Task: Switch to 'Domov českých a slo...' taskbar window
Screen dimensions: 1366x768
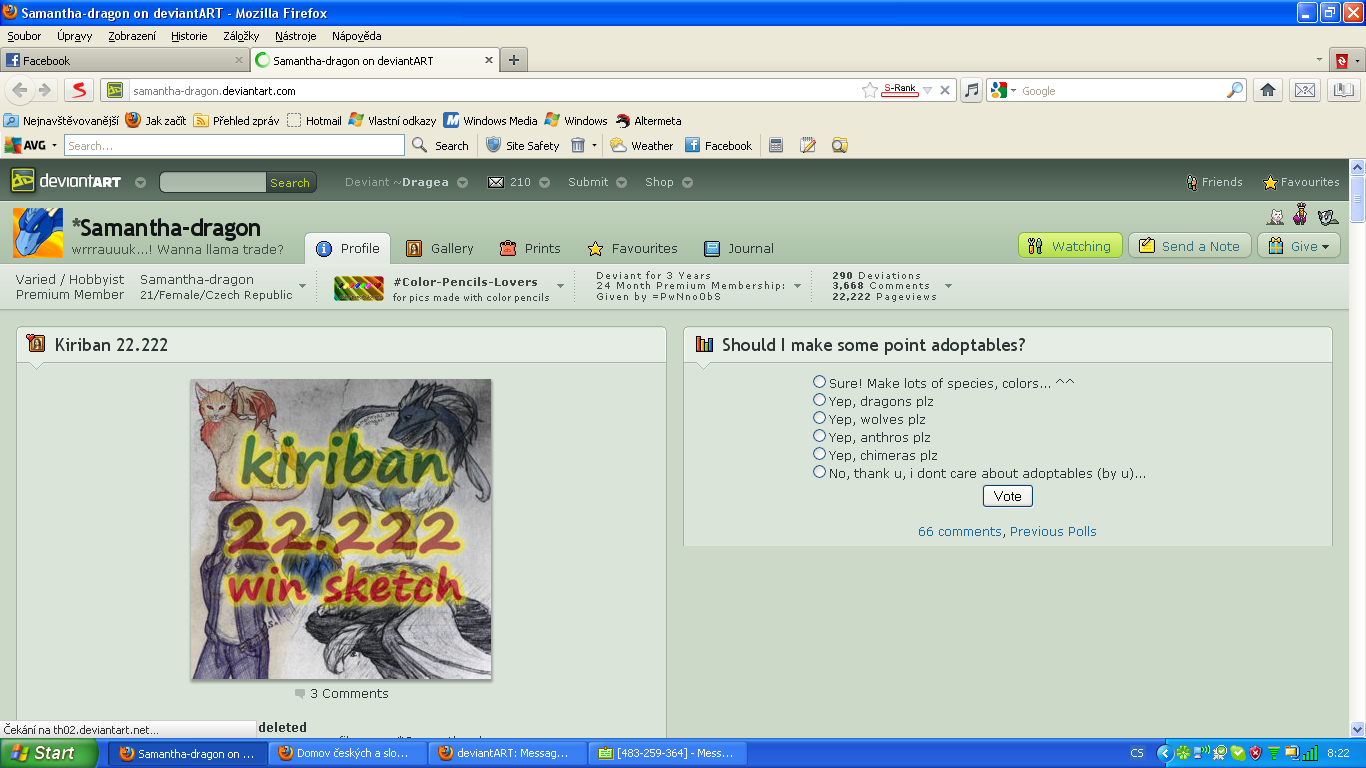Action: pyautogui.click(x=347, y=753)
